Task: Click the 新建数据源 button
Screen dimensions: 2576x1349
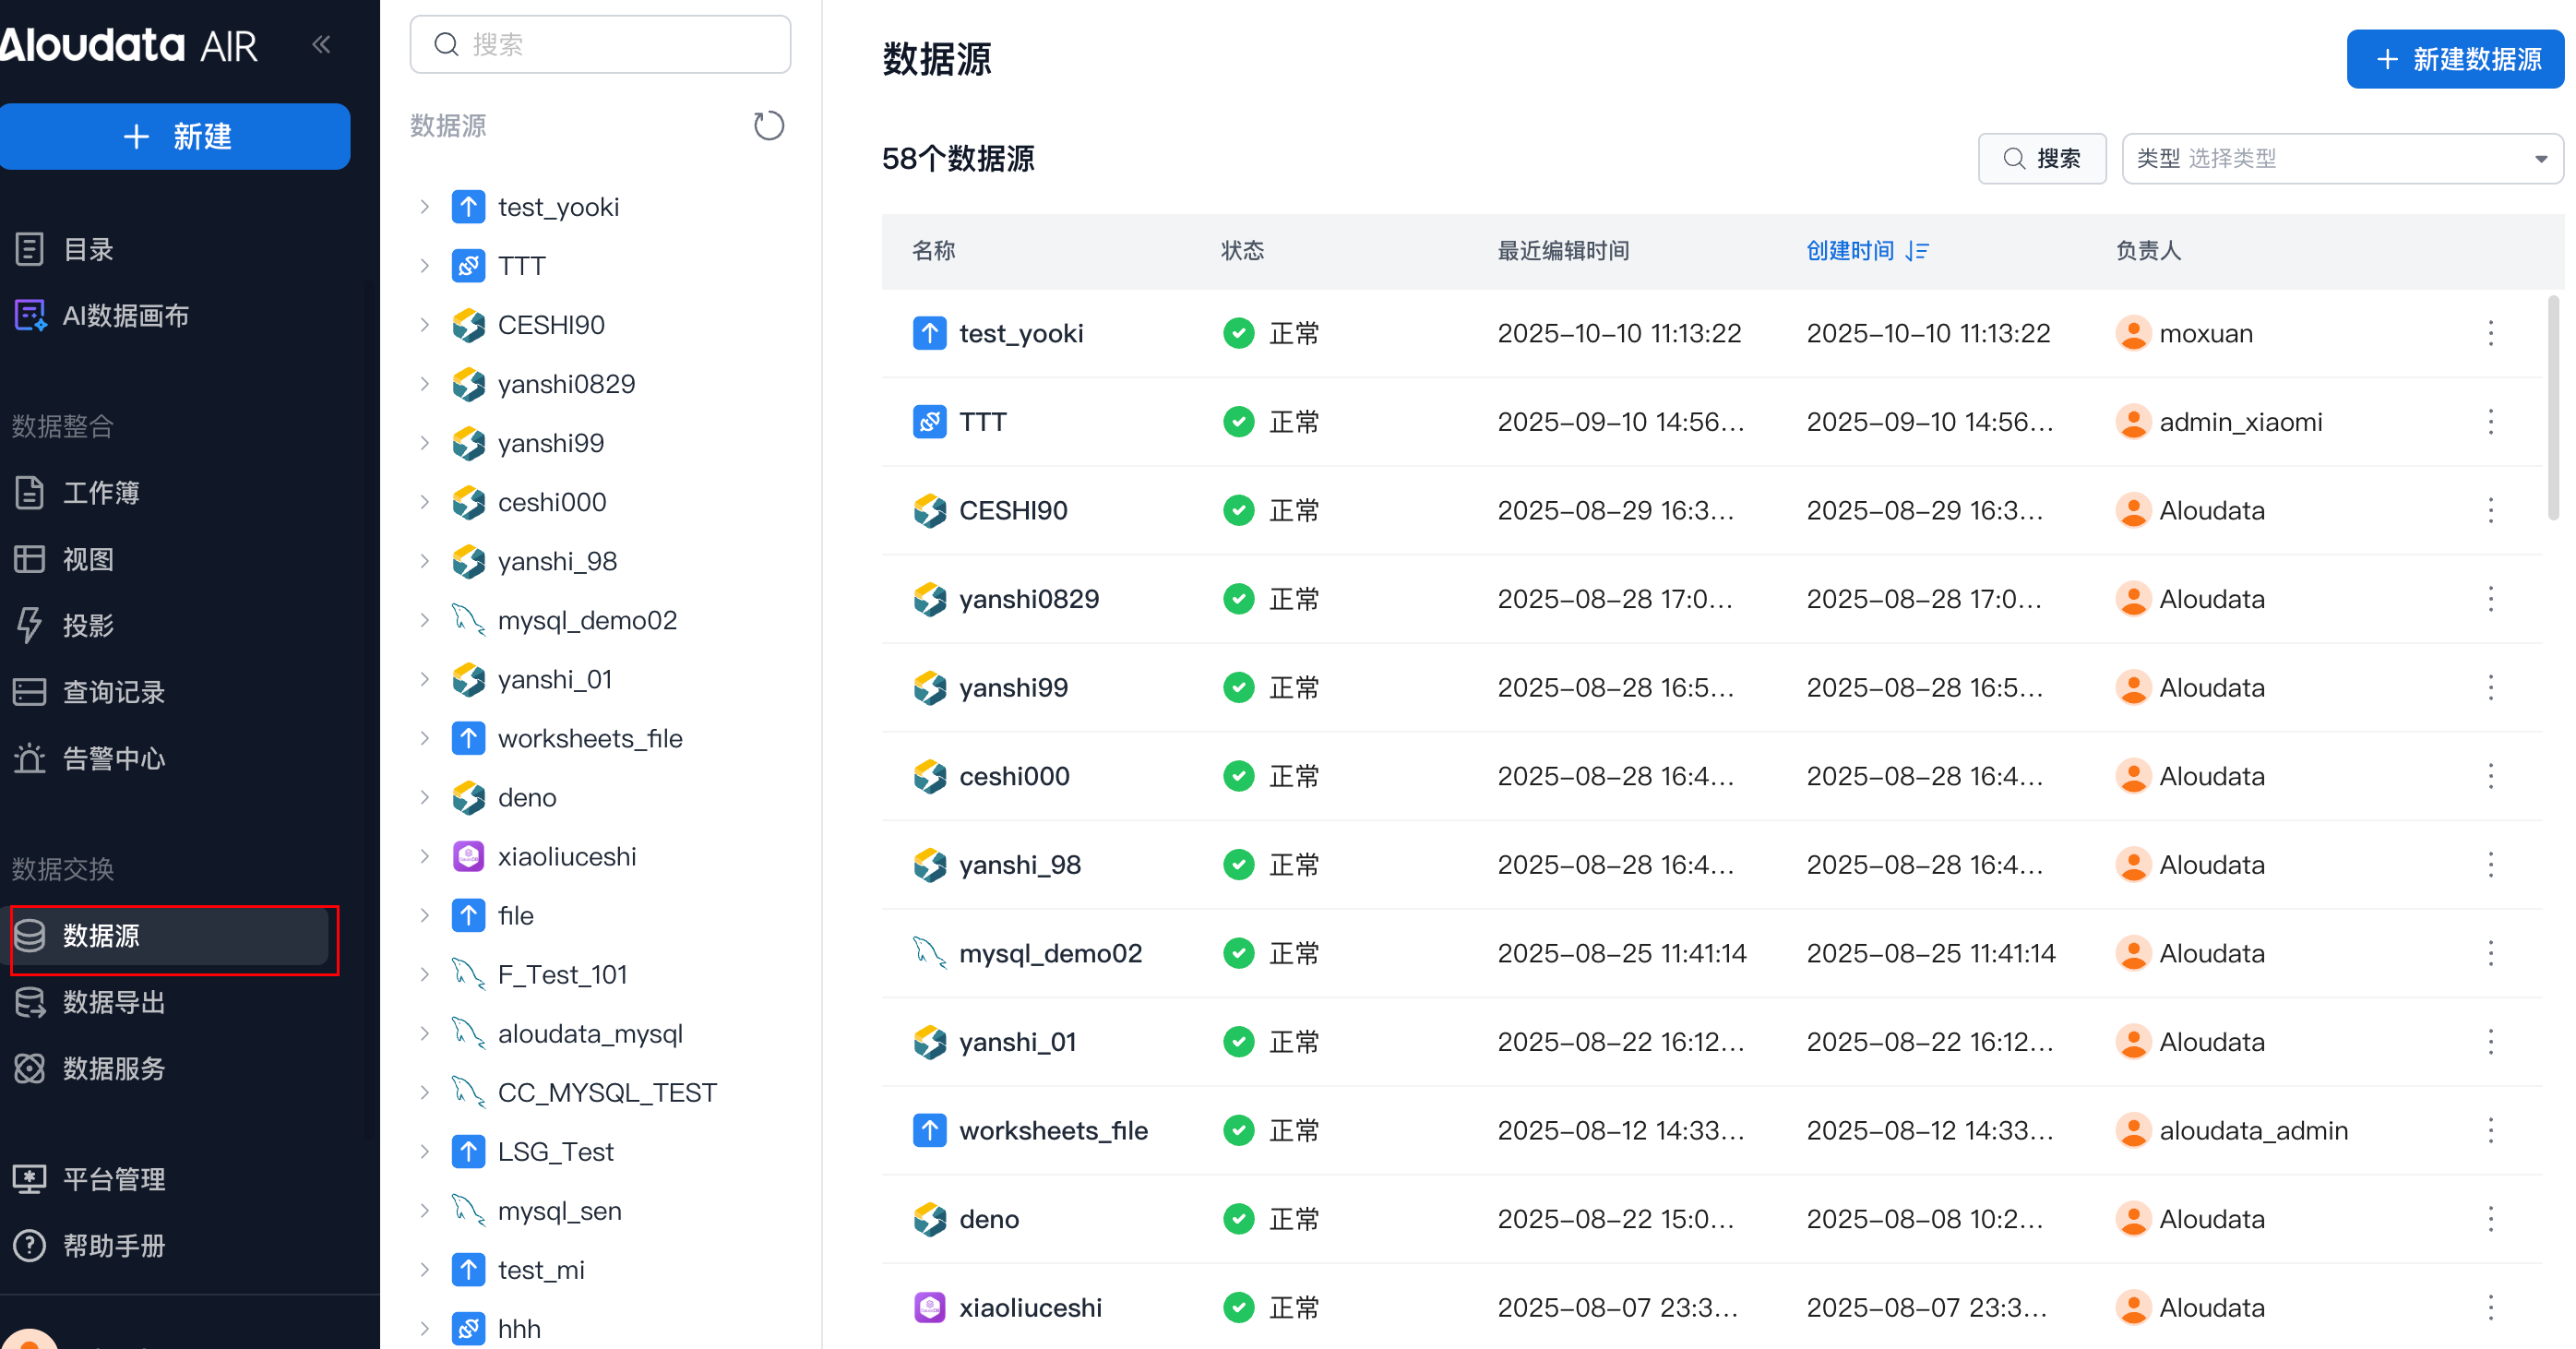Action: pyautogui.click(x=2455, y=59)
